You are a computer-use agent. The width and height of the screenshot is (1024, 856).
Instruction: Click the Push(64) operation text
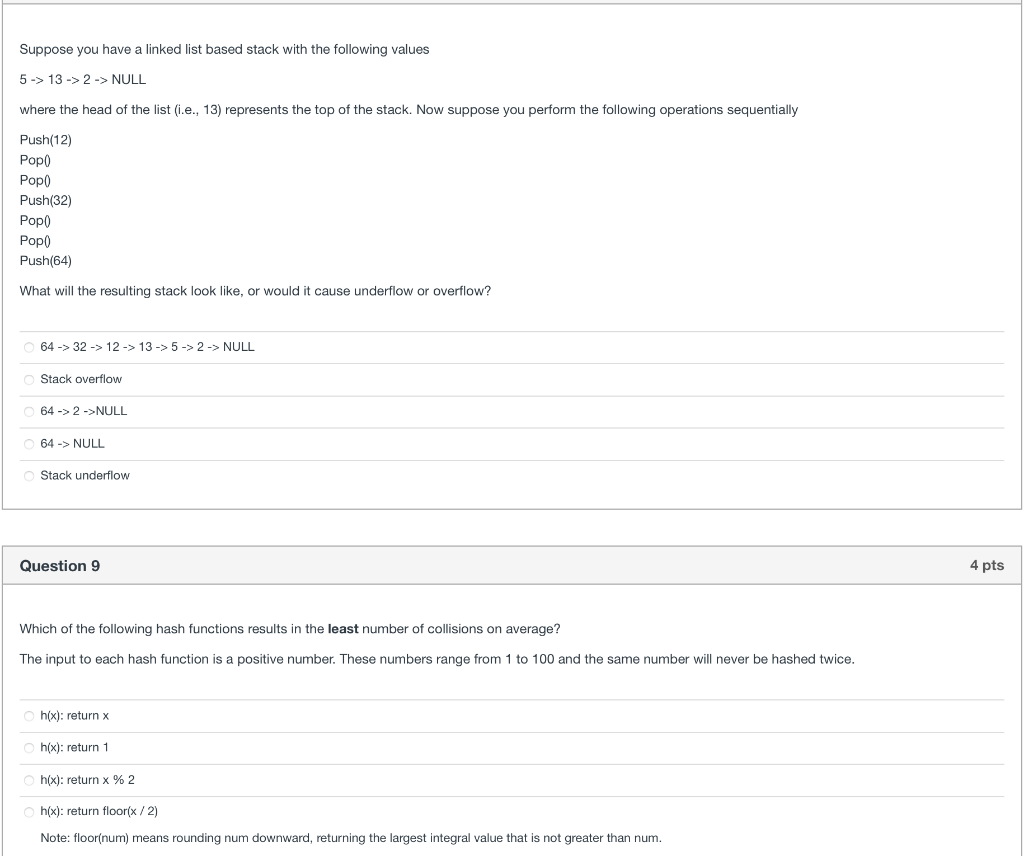pyautogui.click(x=45, y=260)
